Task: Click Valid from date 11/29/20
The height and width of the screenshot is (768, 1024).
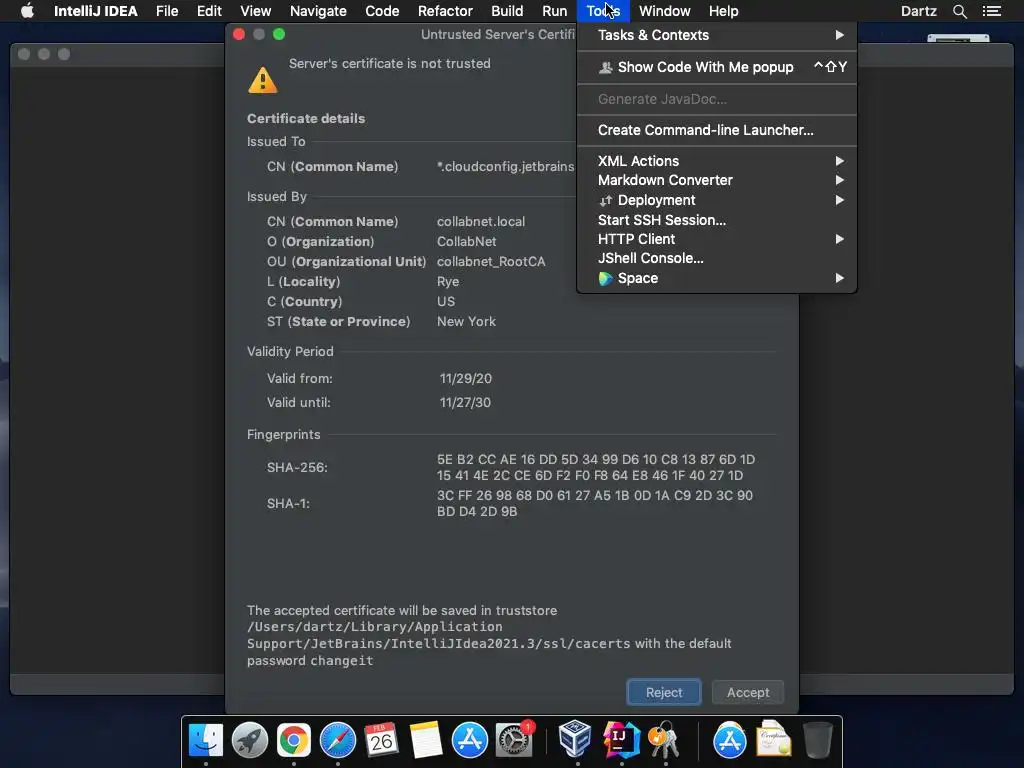Action: [466, 379]
